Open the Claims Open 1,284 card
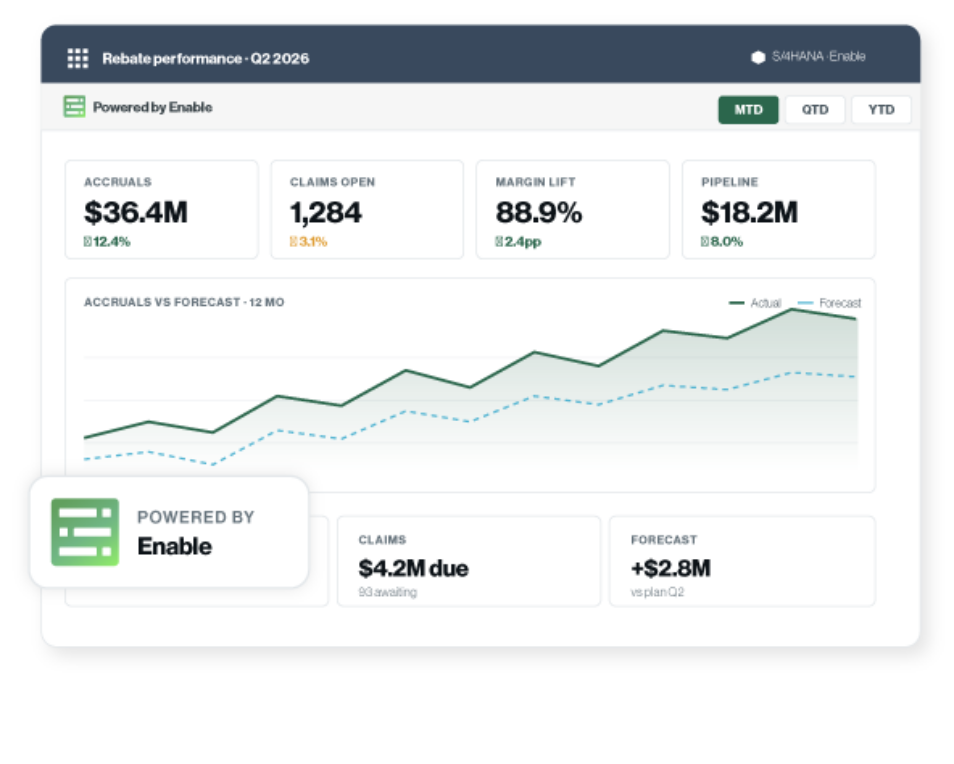The image size is (954, 764). [x=367, y=210]
